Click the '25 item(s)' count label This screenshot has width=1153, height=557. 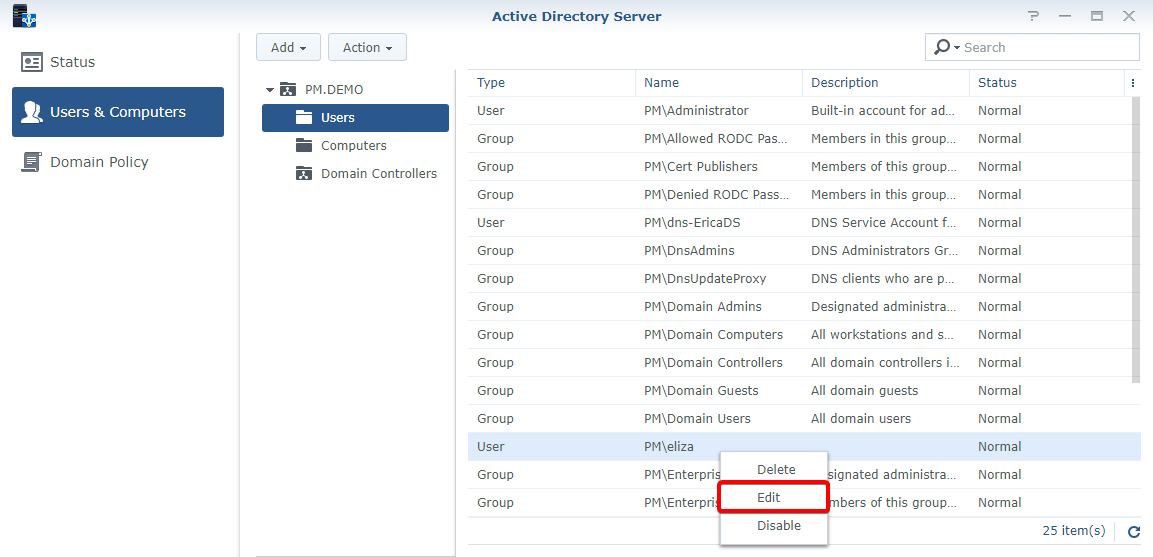pyautogui.click(x=1074, y=531)
